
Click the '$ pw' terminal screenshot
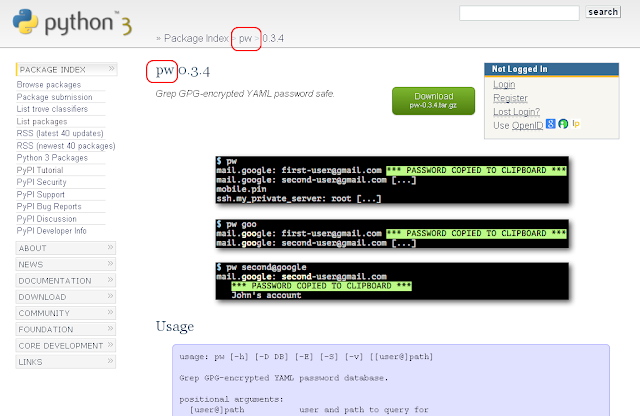point(392,180)
